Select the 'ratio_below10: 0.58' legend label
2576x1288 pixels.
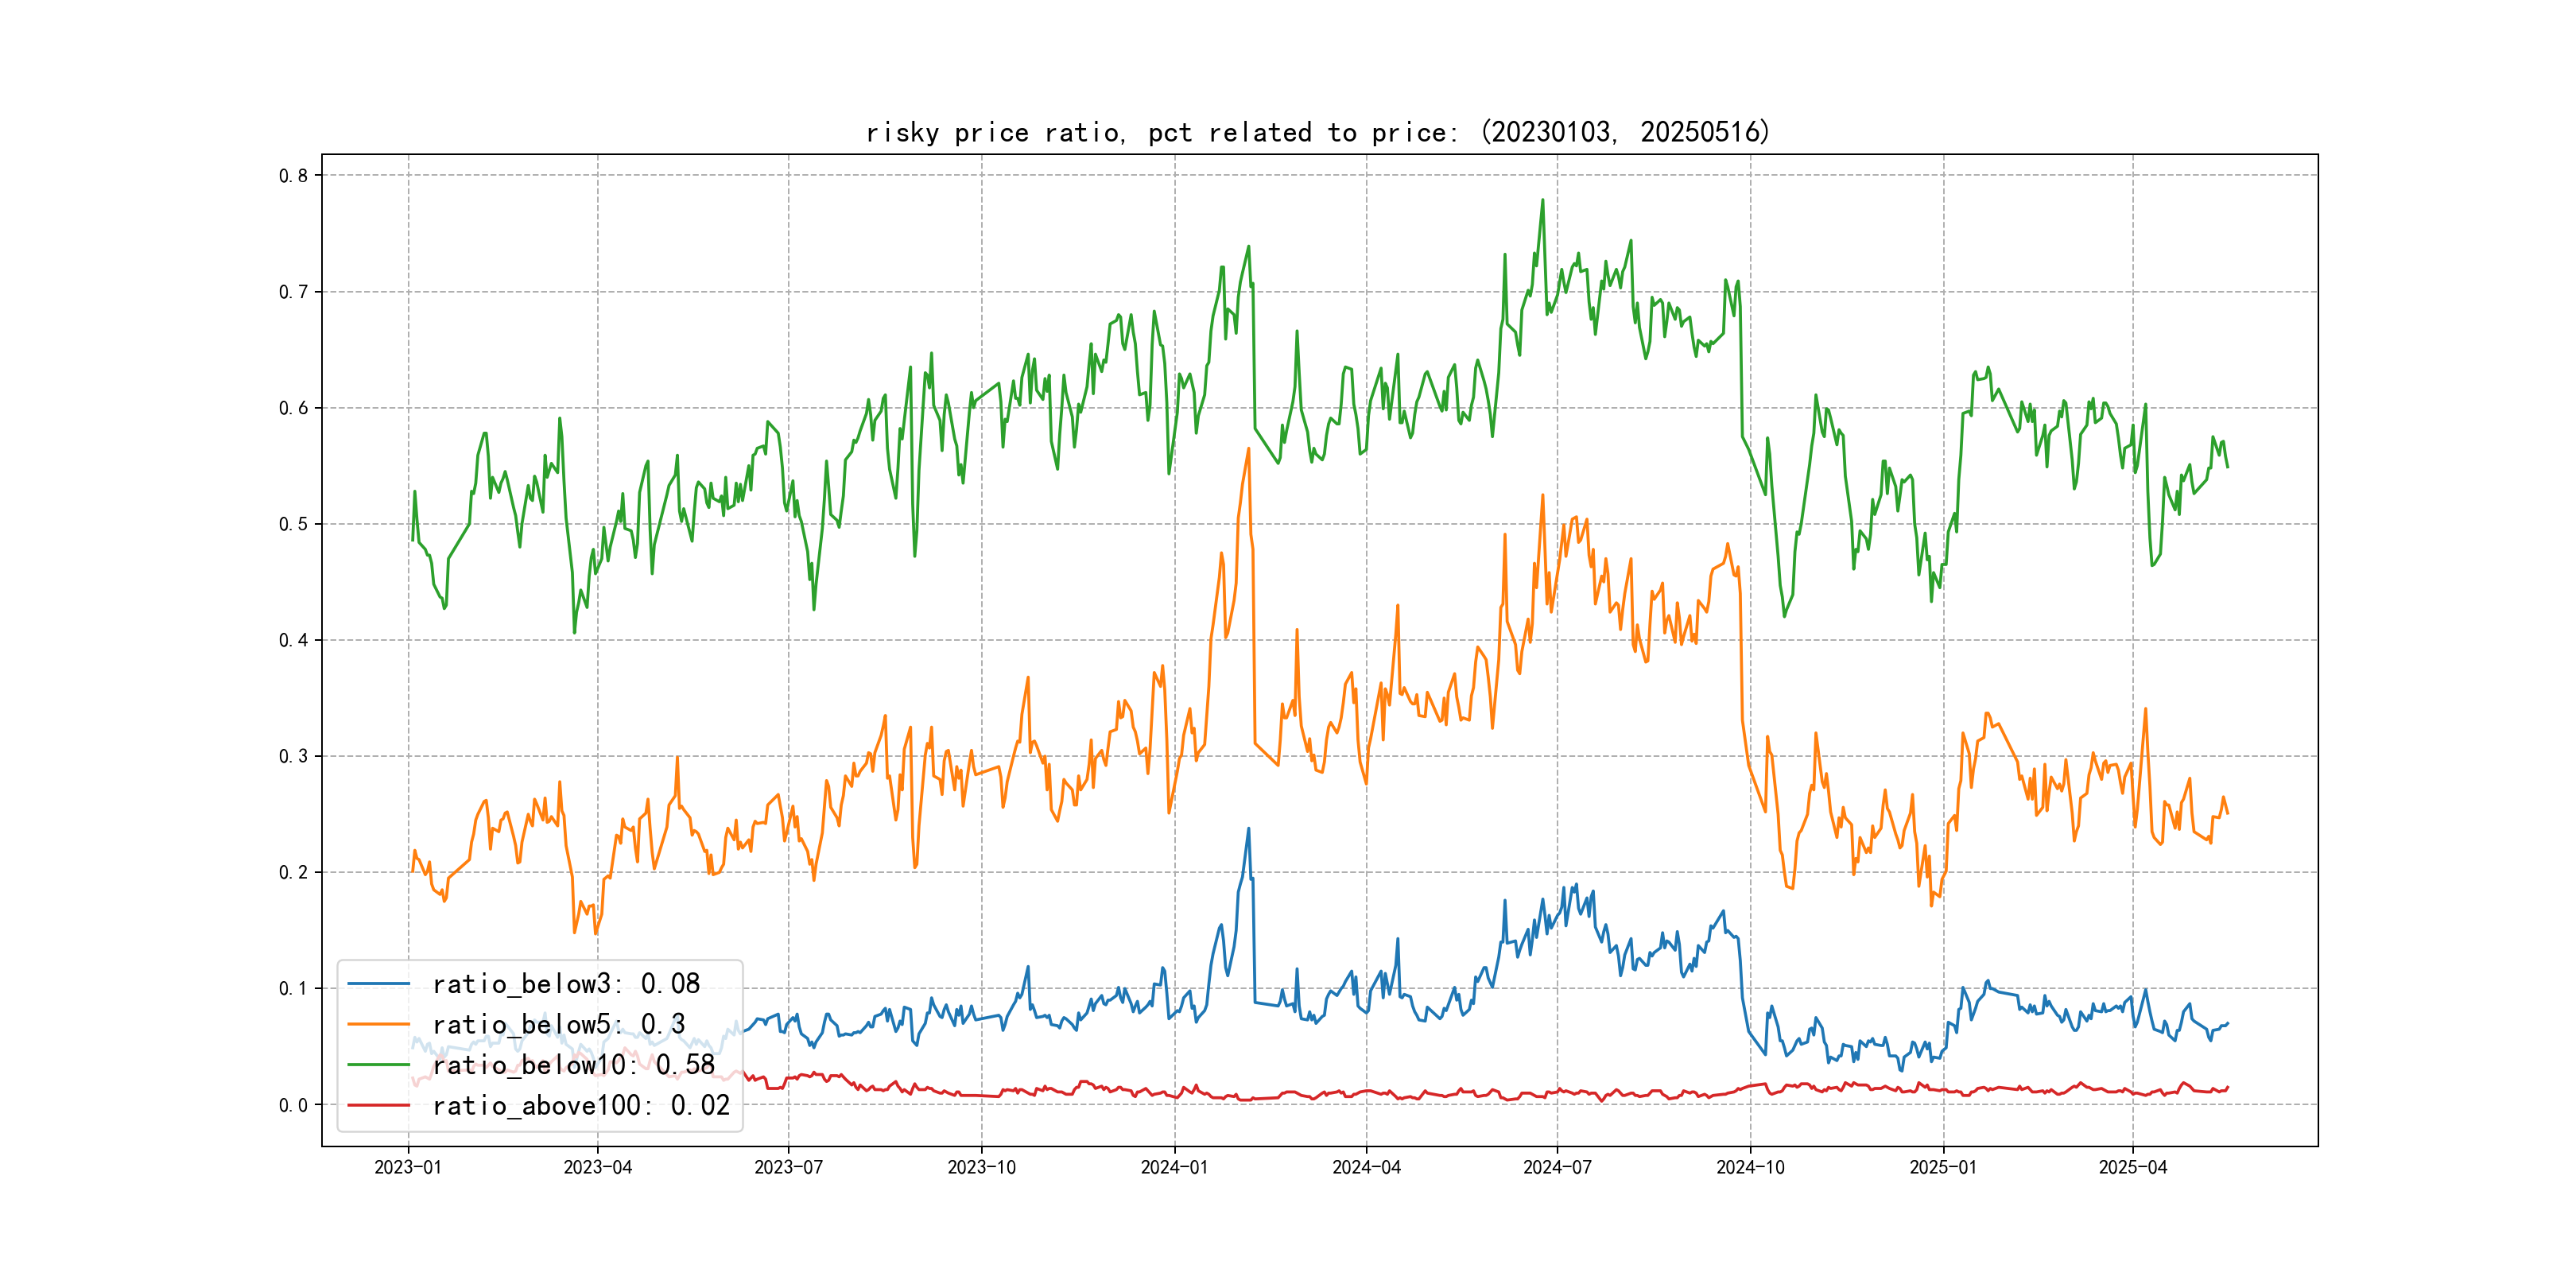(573, 1065)
